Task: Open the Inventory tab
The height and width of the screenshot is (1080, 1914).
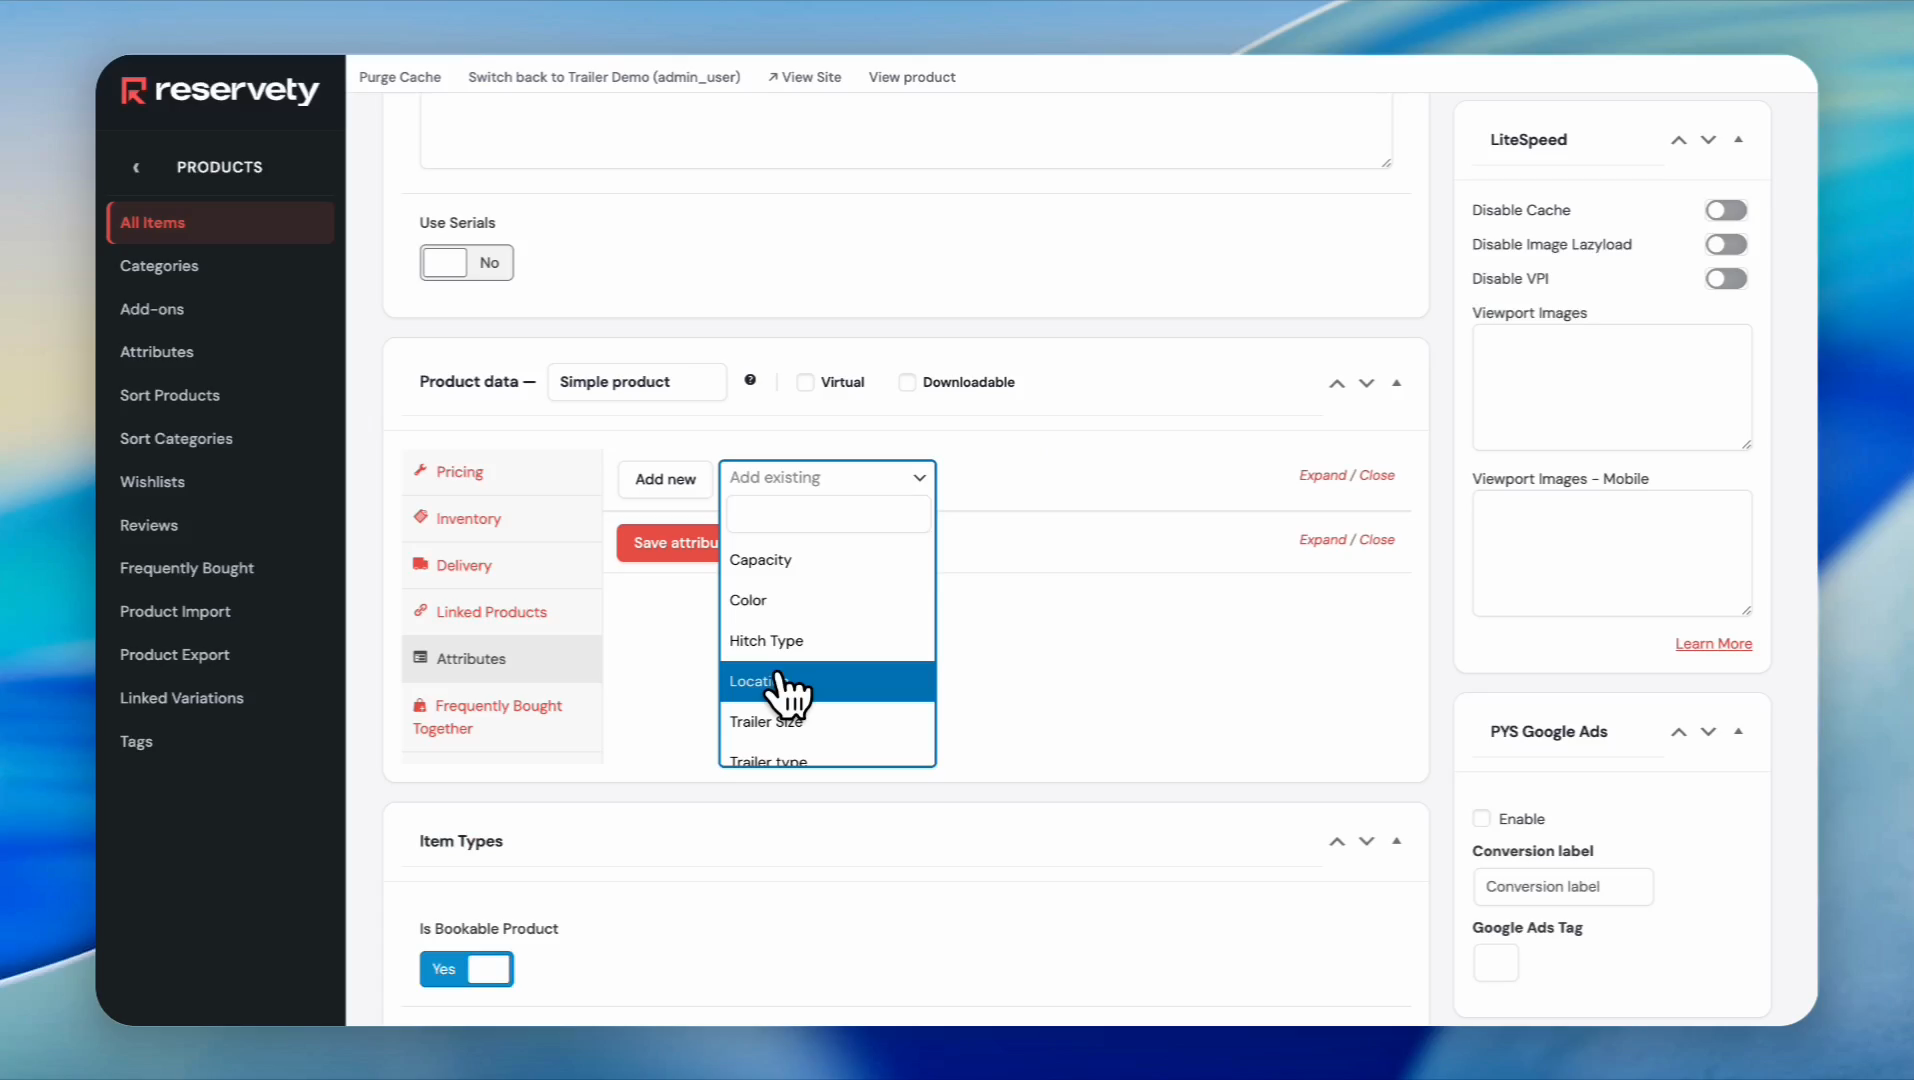Action: tap(502, 518)
